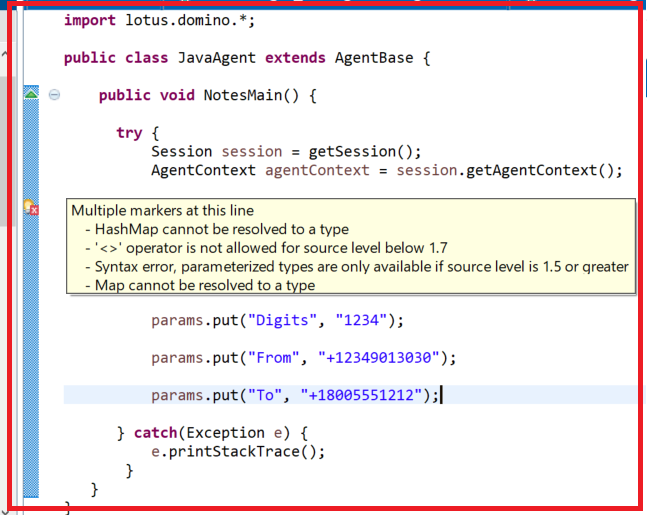647x515 pixels.
Task: Click the green override indicator beside NotesMain
Action: click(31, 94)
